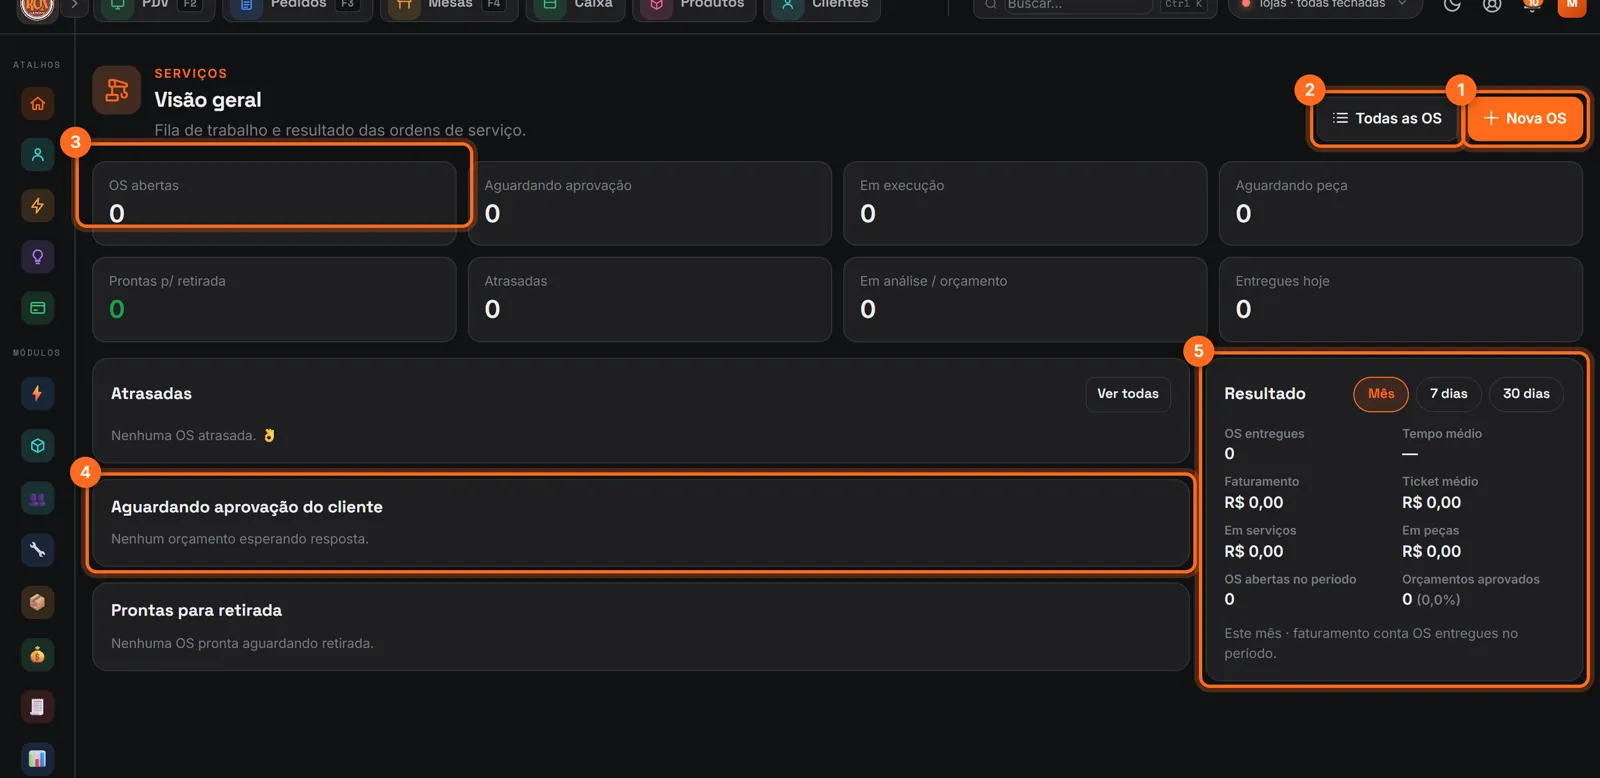
Task: Open the home shortcut icon in sidebar
Action: coord(37,103)
